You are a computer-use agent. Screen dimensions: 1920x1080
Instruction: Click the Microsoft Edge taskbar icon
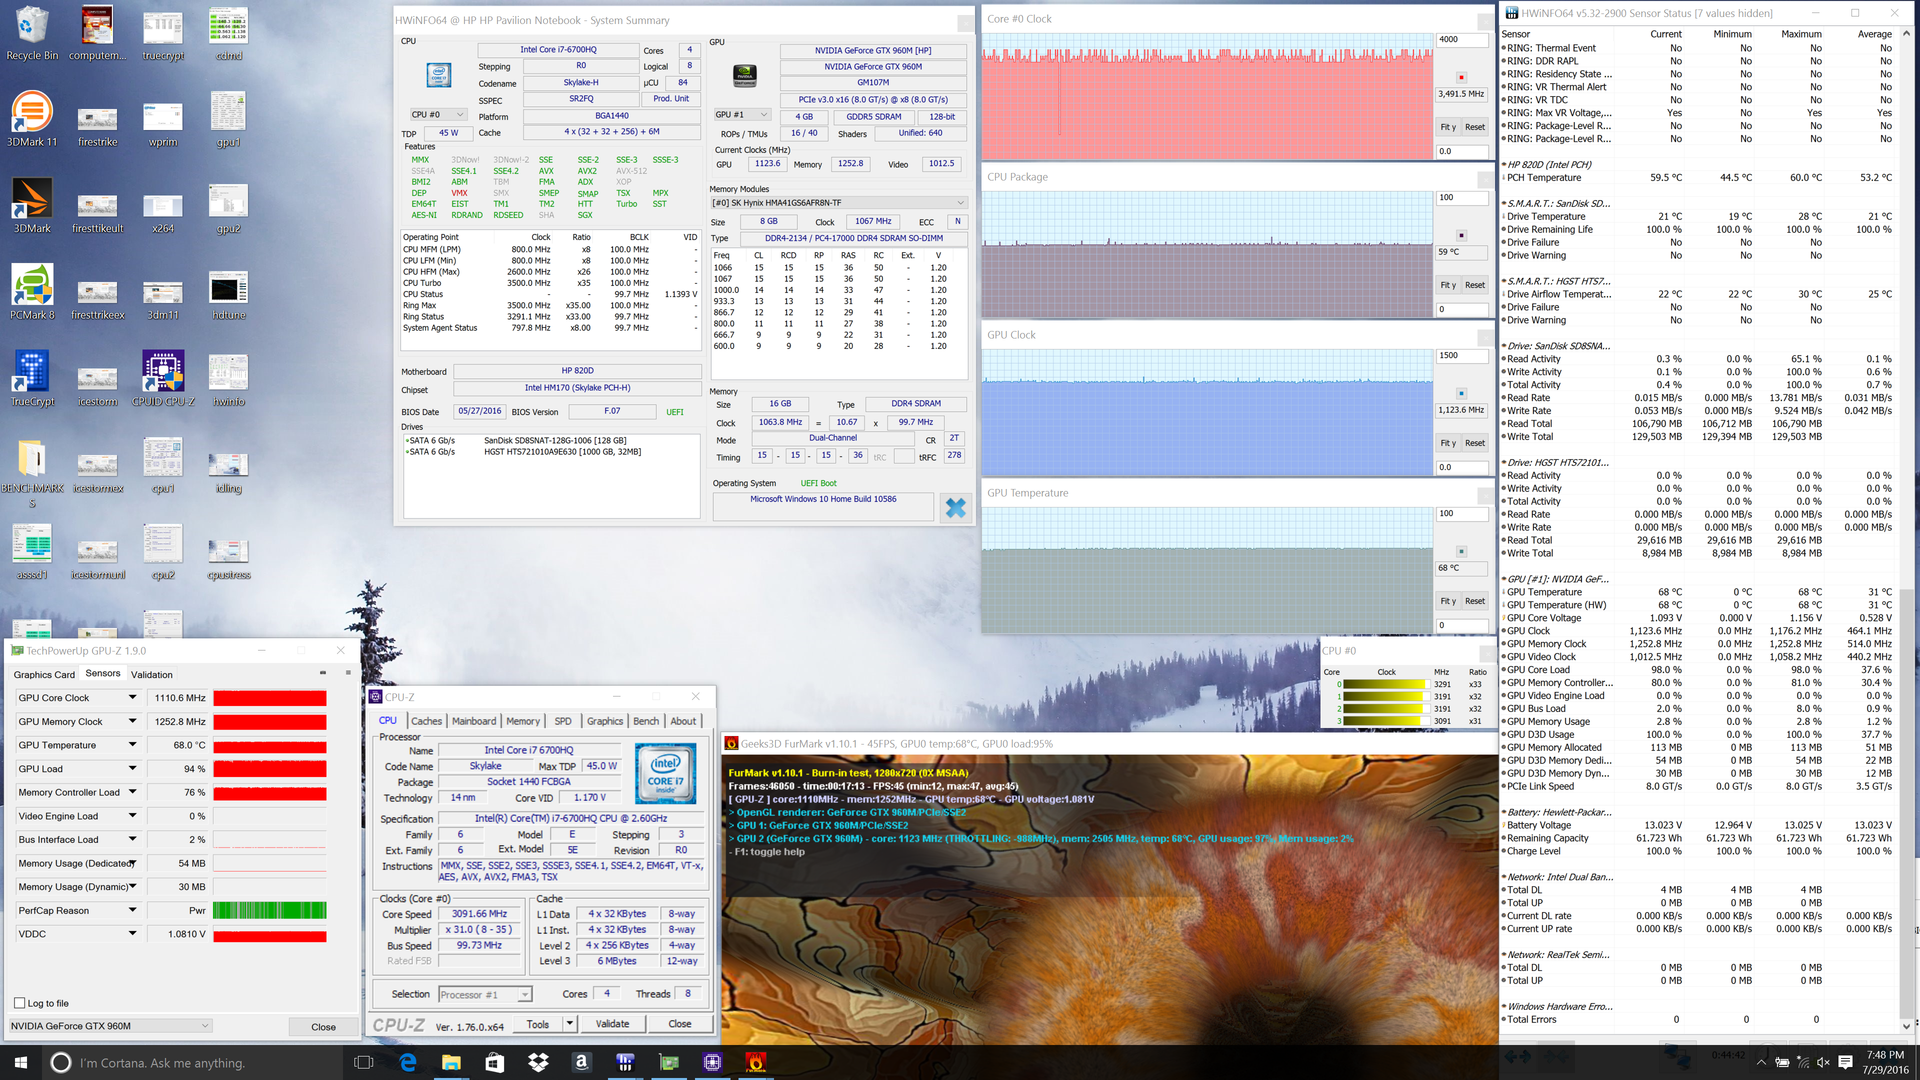408,1062
